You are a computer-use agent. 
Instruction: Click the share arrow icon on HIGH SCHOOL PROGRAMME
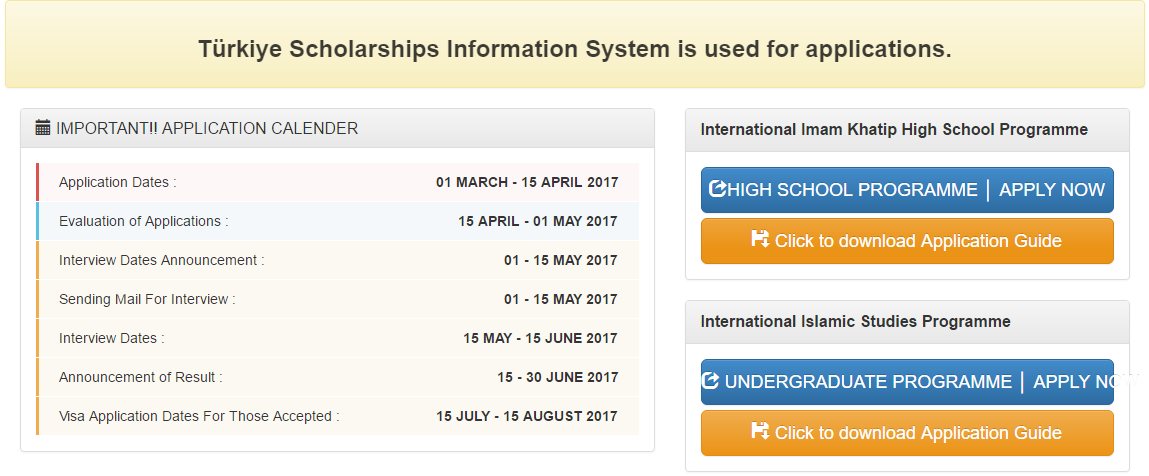717,189
